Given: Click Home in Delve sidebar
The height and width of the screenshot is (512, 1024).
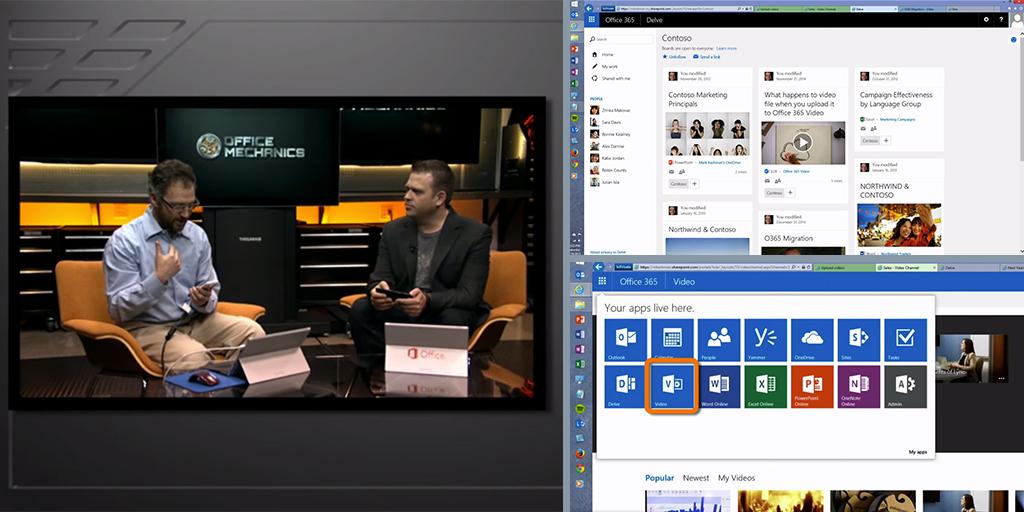Looking at the screenshot, I should [607, 54].
